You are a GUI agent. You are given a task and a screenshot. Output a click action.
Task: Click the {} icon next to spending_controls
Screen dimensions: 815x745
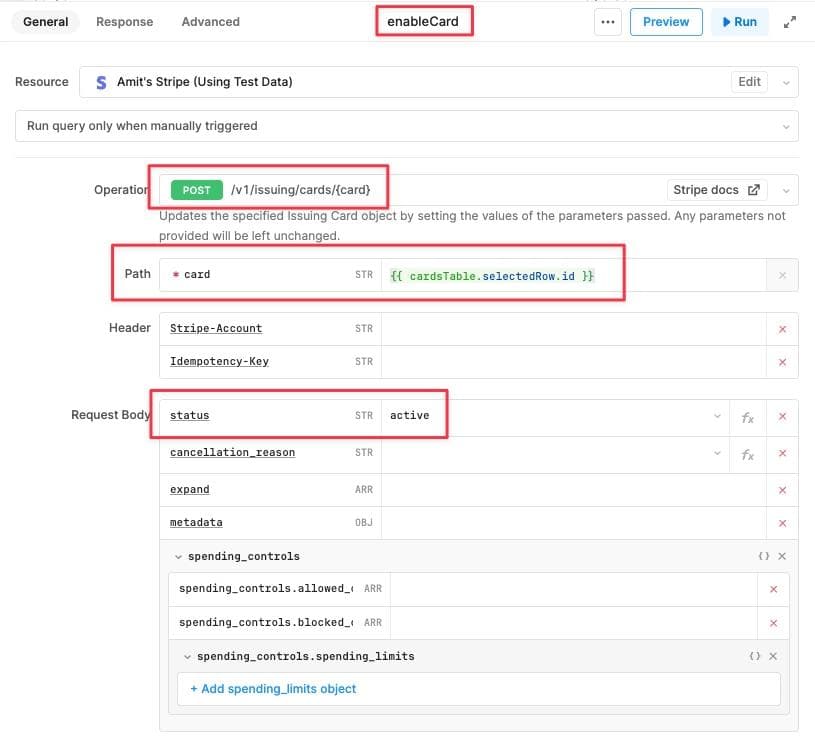pos(763,556)
